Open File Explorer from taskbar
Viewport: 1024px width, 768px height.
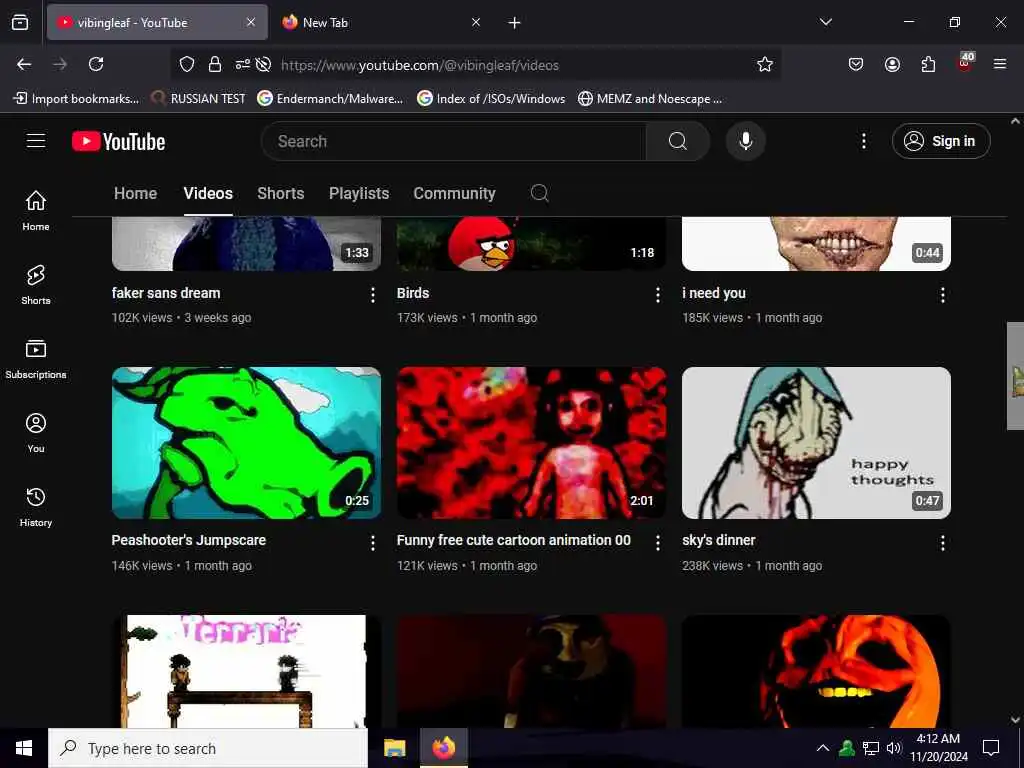(394, 748)
